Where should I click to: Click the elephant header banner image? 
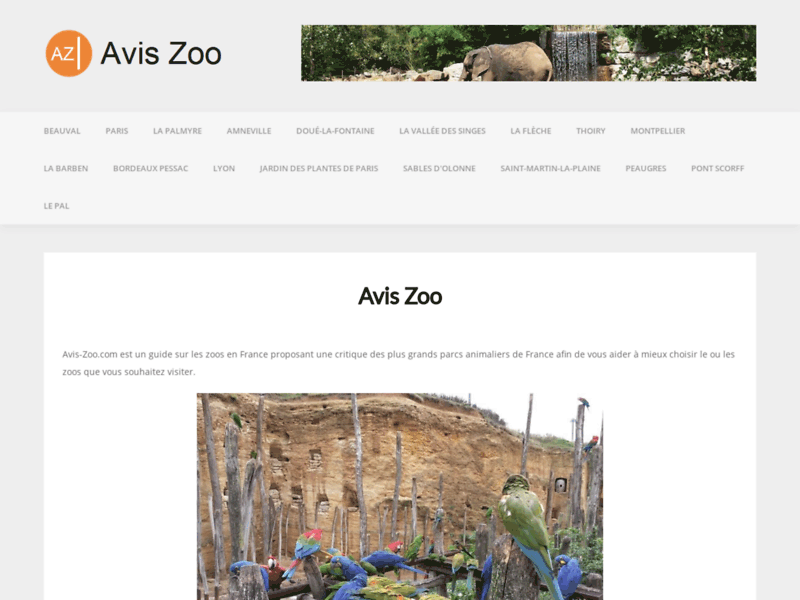[x=529, y=53]
